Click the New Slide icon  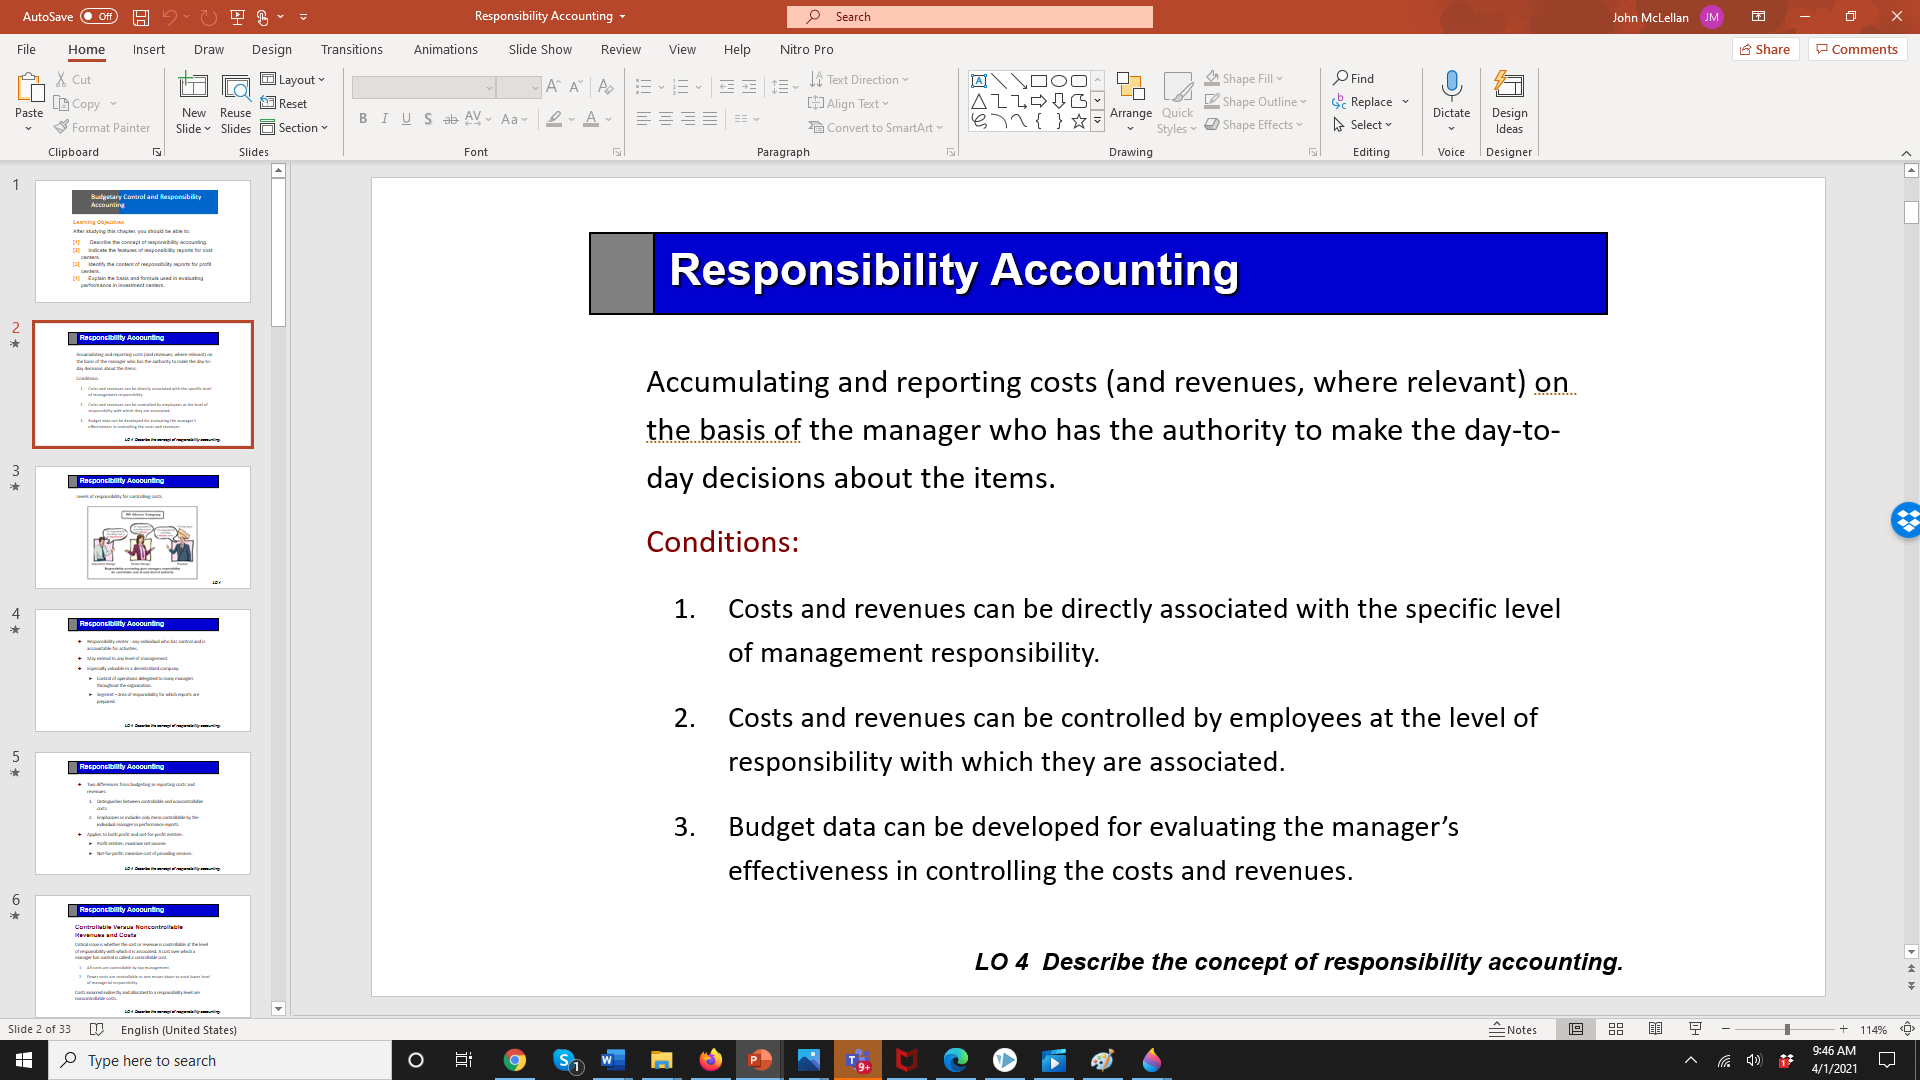[x=193, y=87]
